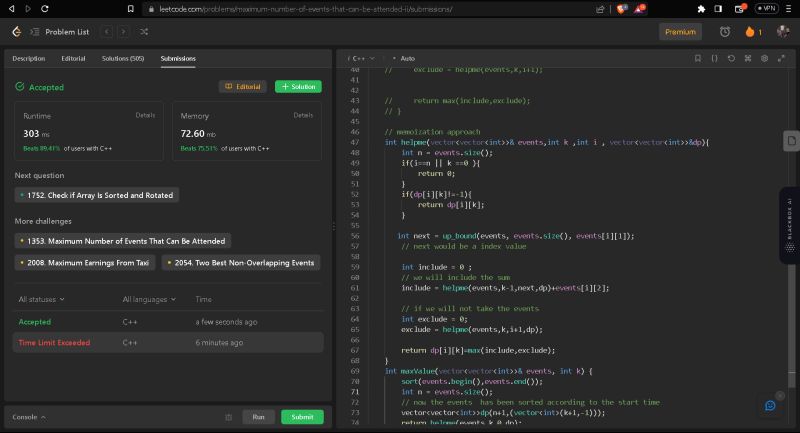800x433 pixels.
Task: Format code with the braces icon
Action: click(714, 59)
